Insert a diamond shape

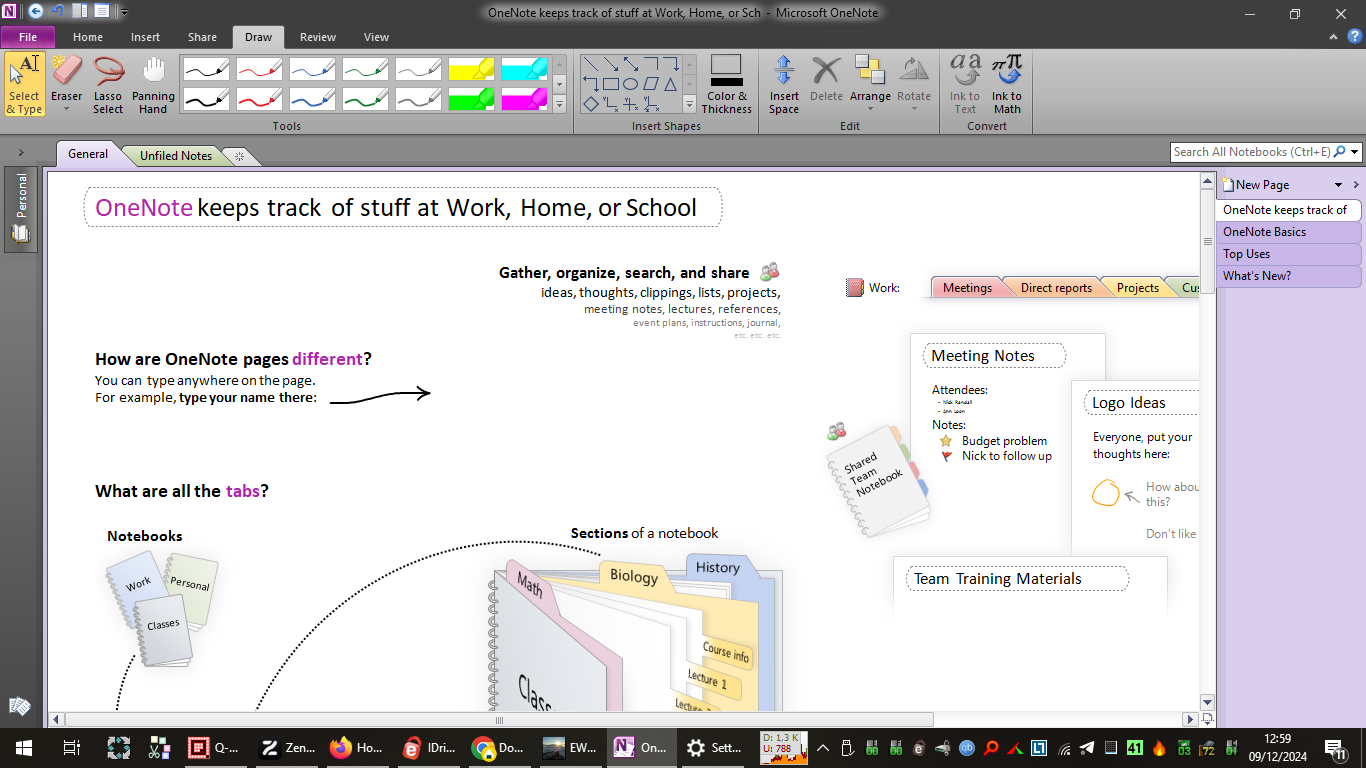pos(591,103)
